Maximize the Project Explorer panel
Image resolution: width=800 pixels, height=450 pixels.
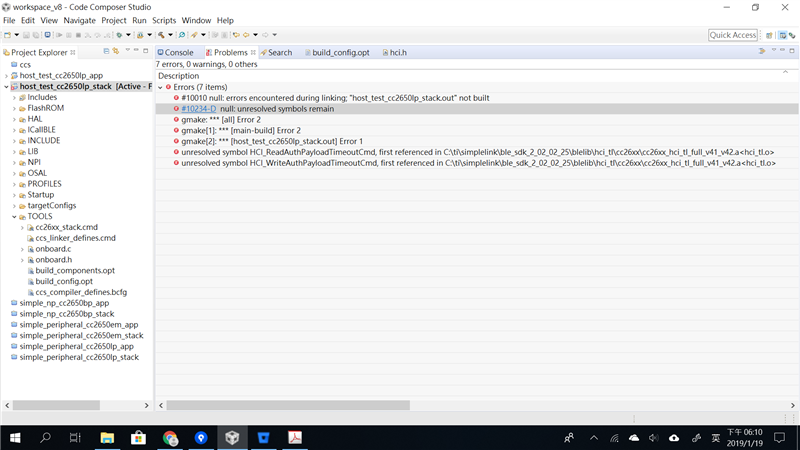(145, 51)
